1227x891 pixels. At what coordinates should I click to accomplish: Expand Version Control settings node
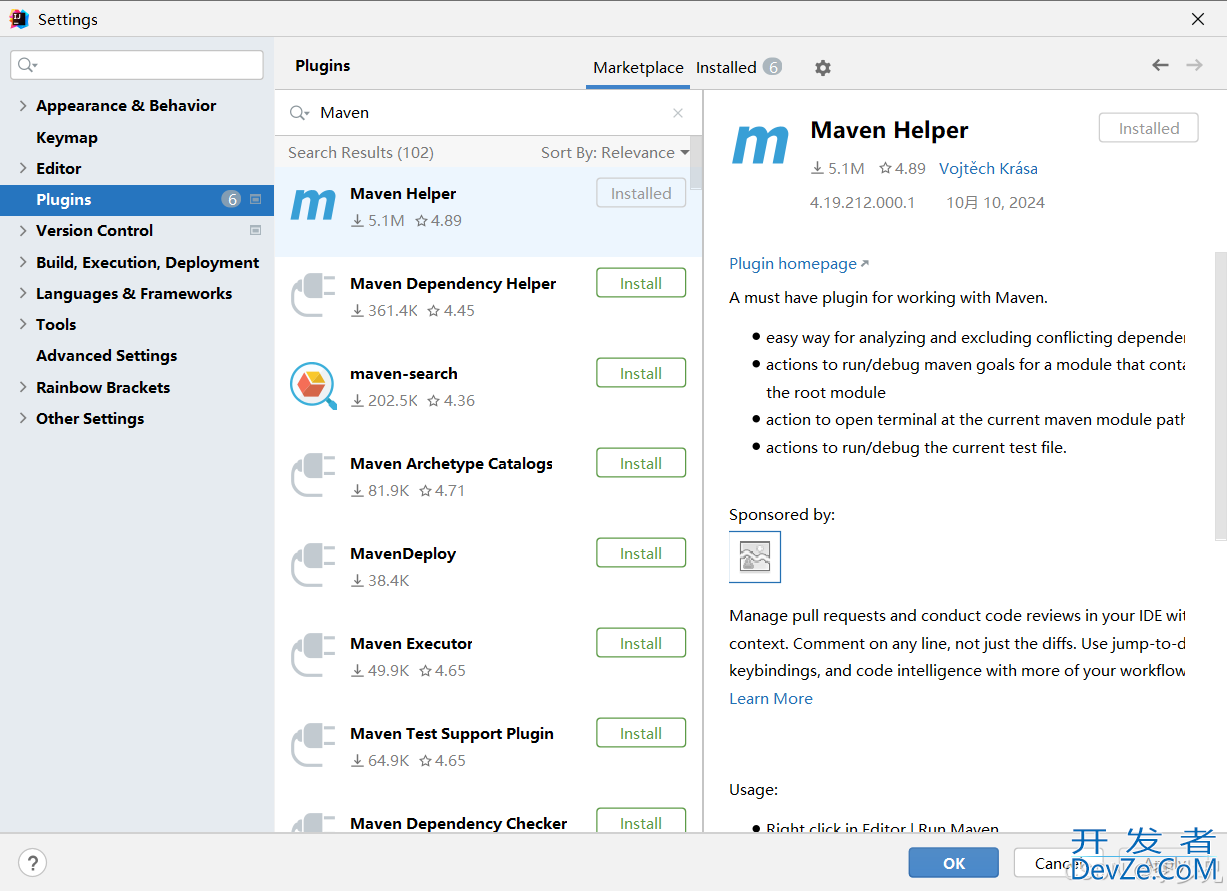pos(23,230)
